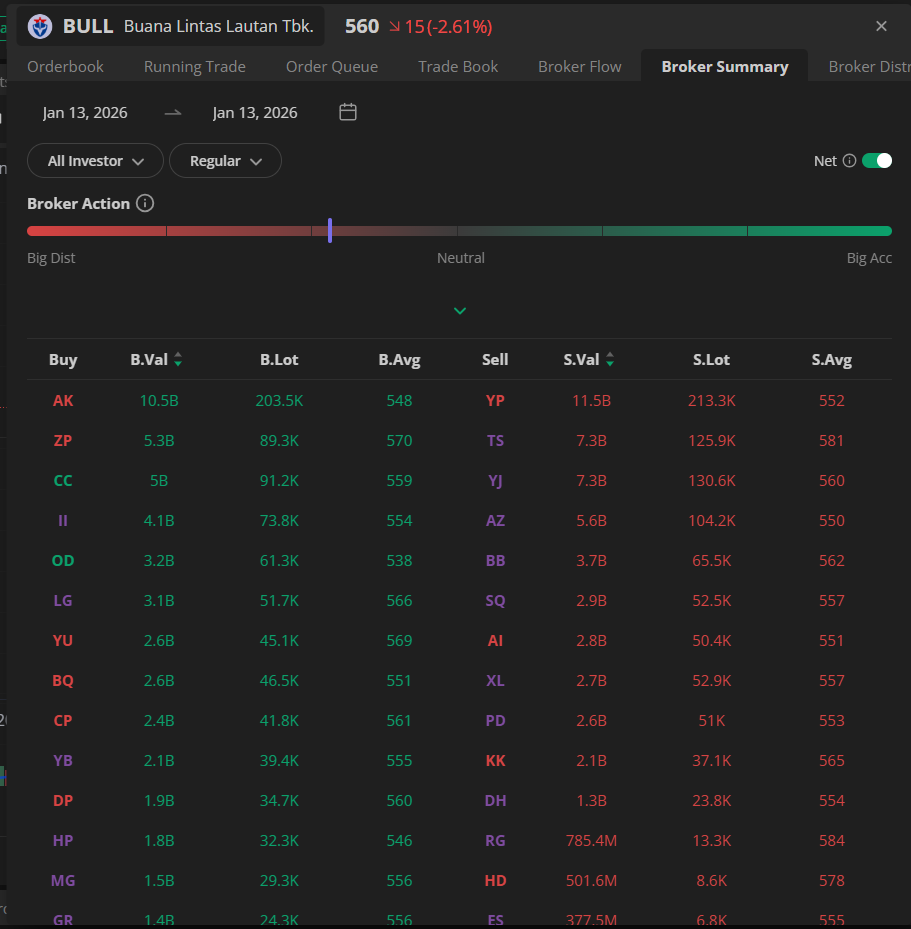Click the end date field
This screenshot has height=929, width=911.
coord(255,113)
